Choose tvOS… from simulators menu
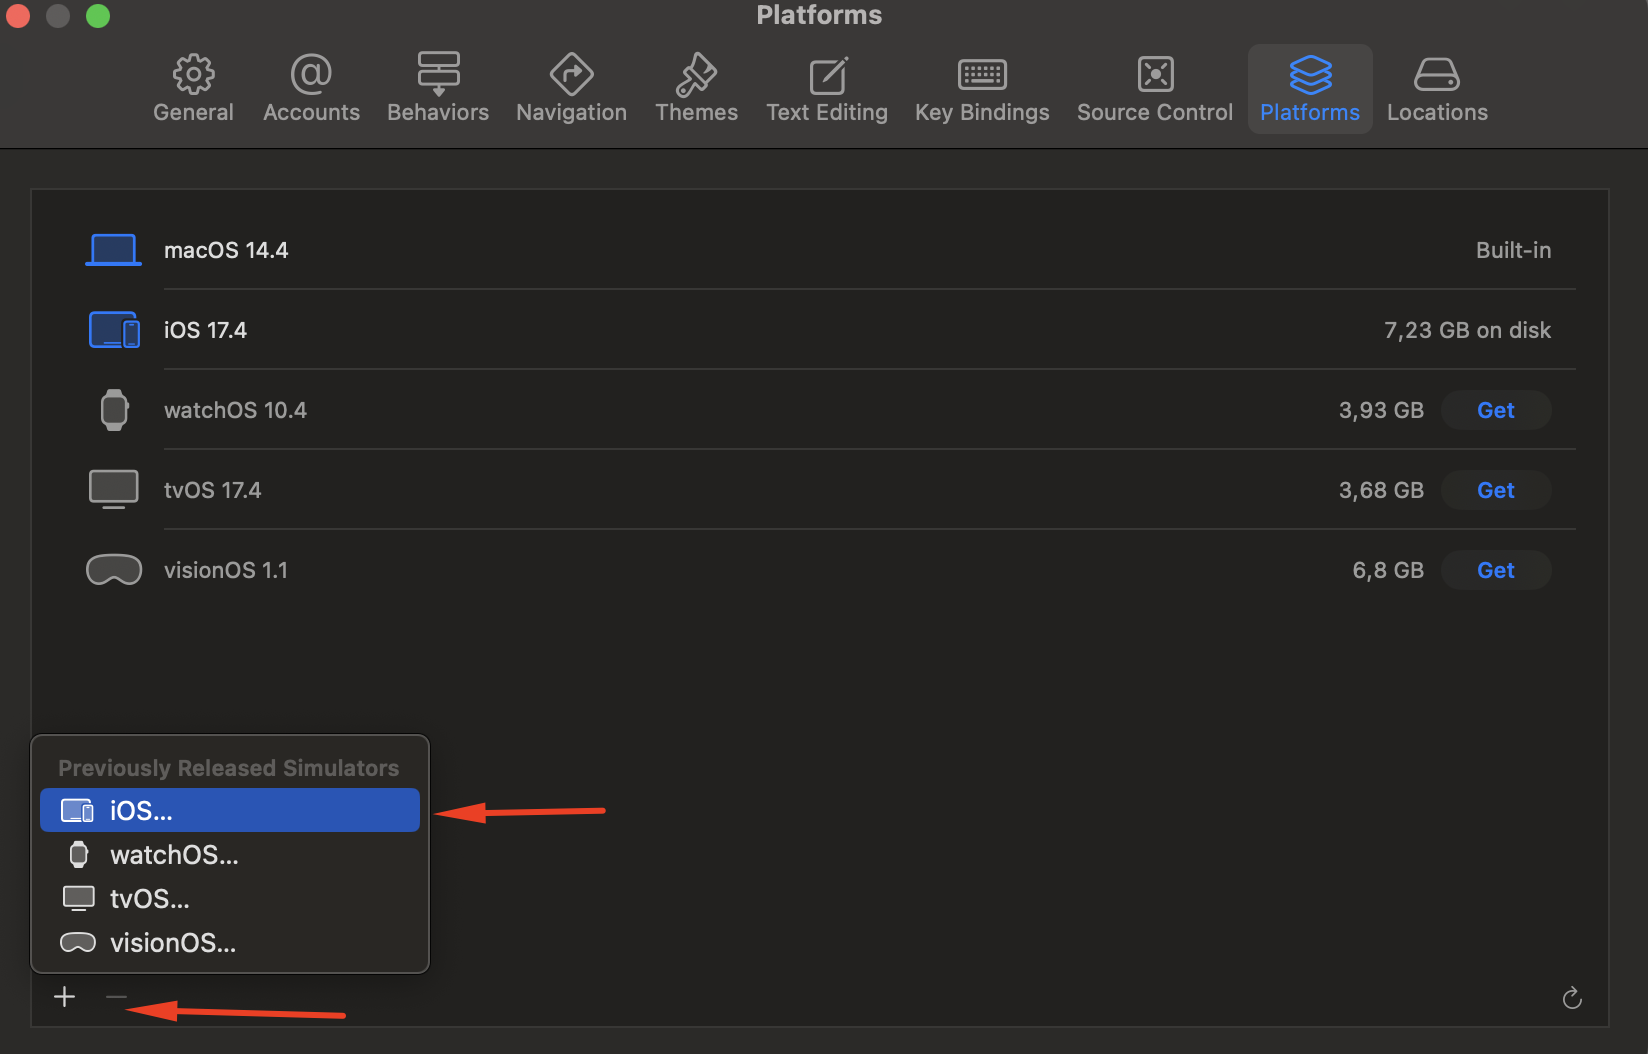1648x1054 pixels. tap(230, 899)
